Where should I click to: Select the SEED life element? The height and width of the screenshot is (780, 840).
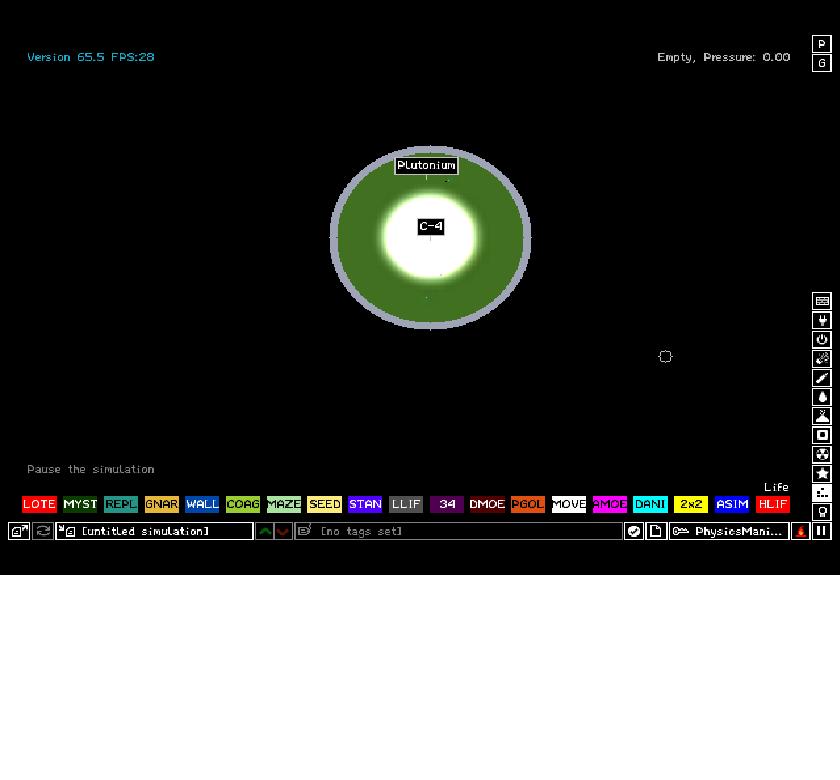(324, 504)
